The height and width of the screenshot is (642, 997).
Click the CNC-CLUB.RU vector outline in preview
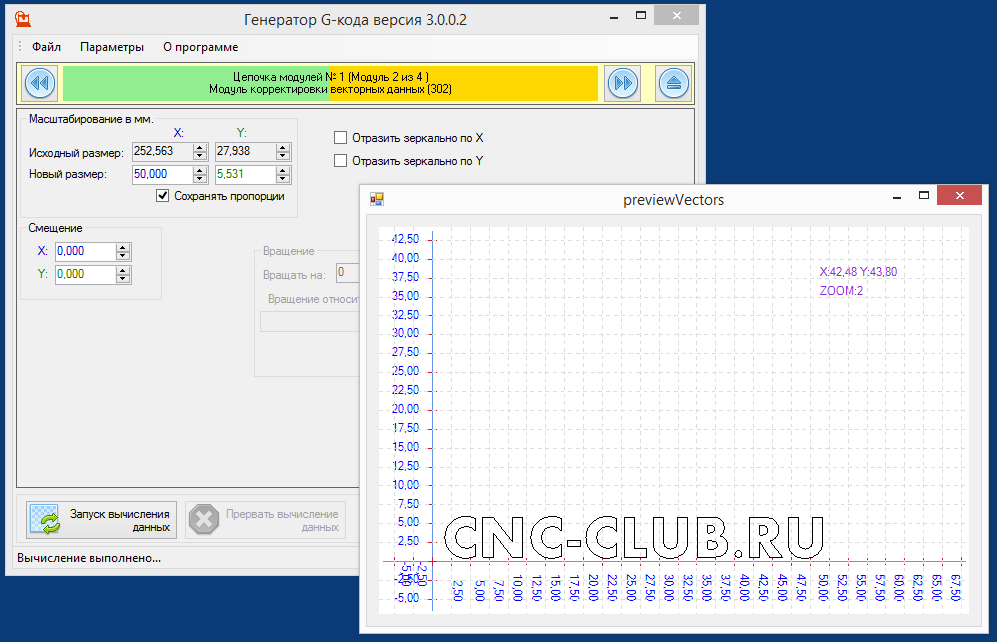point(633,537)
